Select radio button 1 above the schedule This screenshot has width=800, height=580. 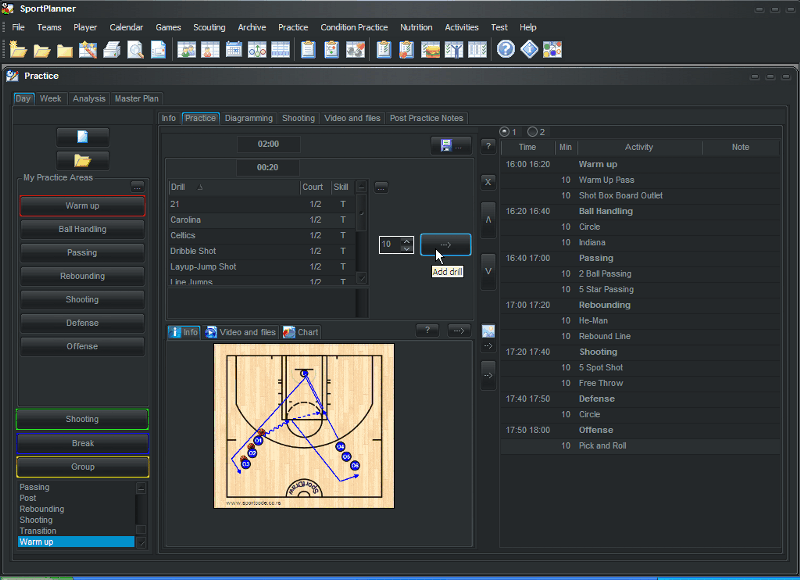(x=505, y=132)
